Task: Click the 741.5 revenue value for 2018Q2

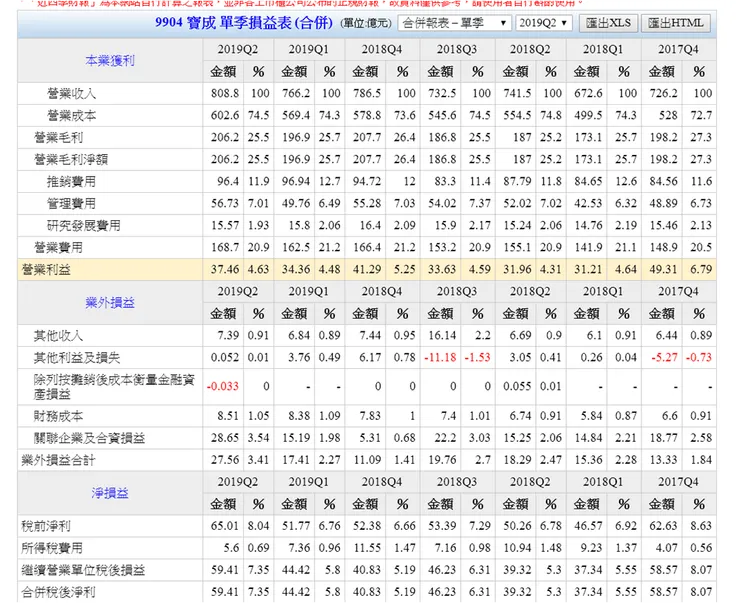Action: (517, 93)
